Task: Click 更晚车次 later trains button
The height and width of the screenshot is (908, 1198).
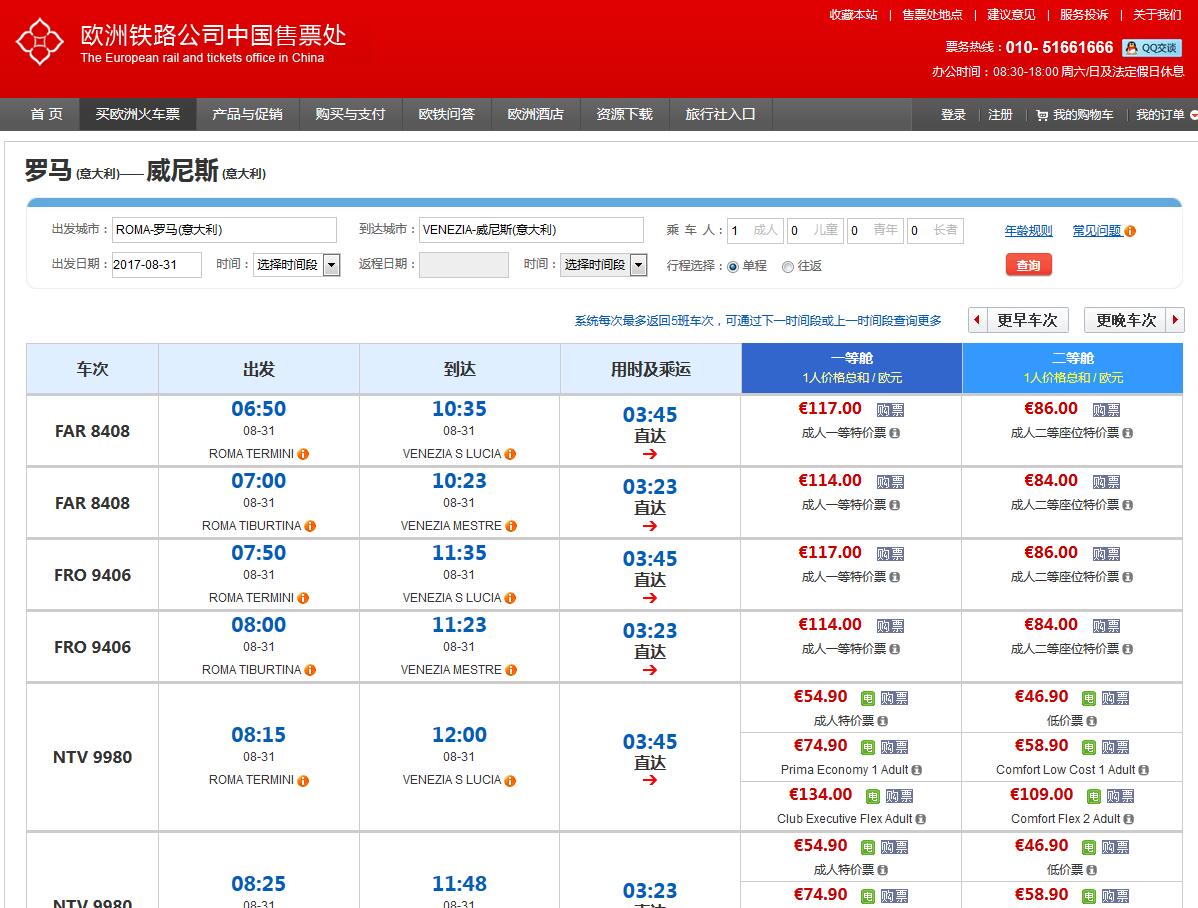Action: click(1134, 320)
